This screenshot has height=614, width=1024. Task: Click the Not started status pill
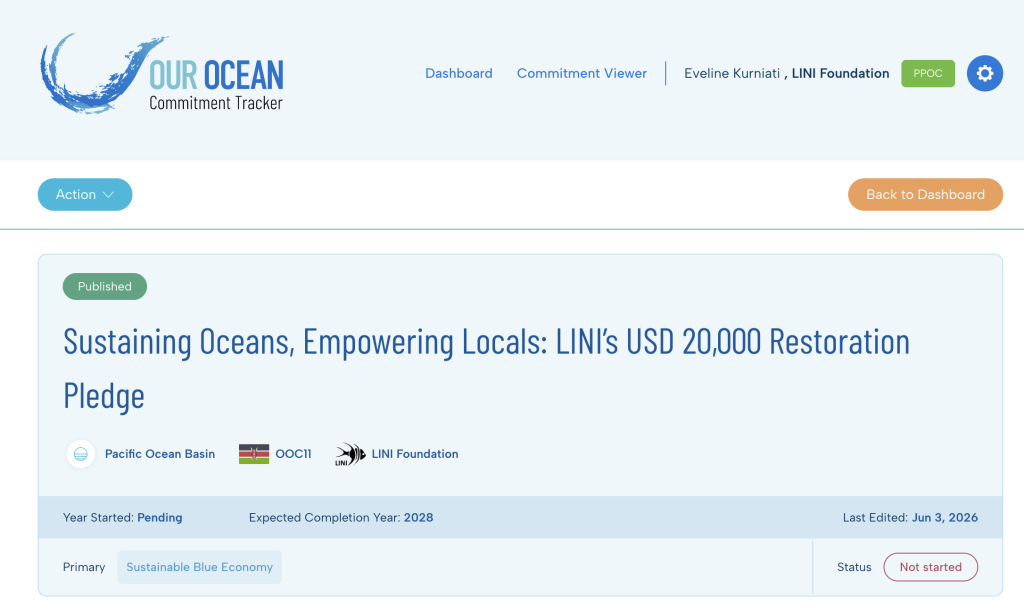coord(931,567)
